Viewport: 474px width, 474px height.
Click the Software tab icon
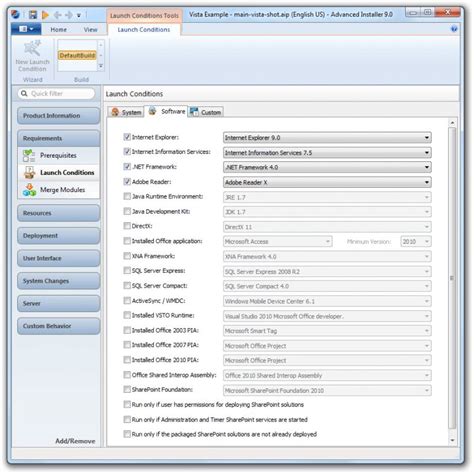pyautogui.click(x=152, y=111)
